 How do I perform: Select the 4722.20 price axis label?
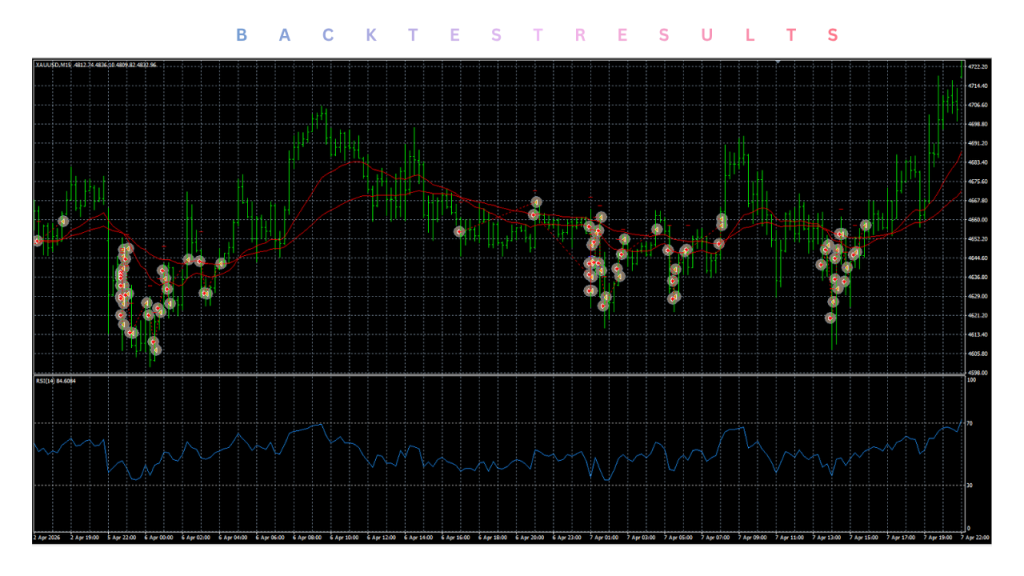[978, 67]
